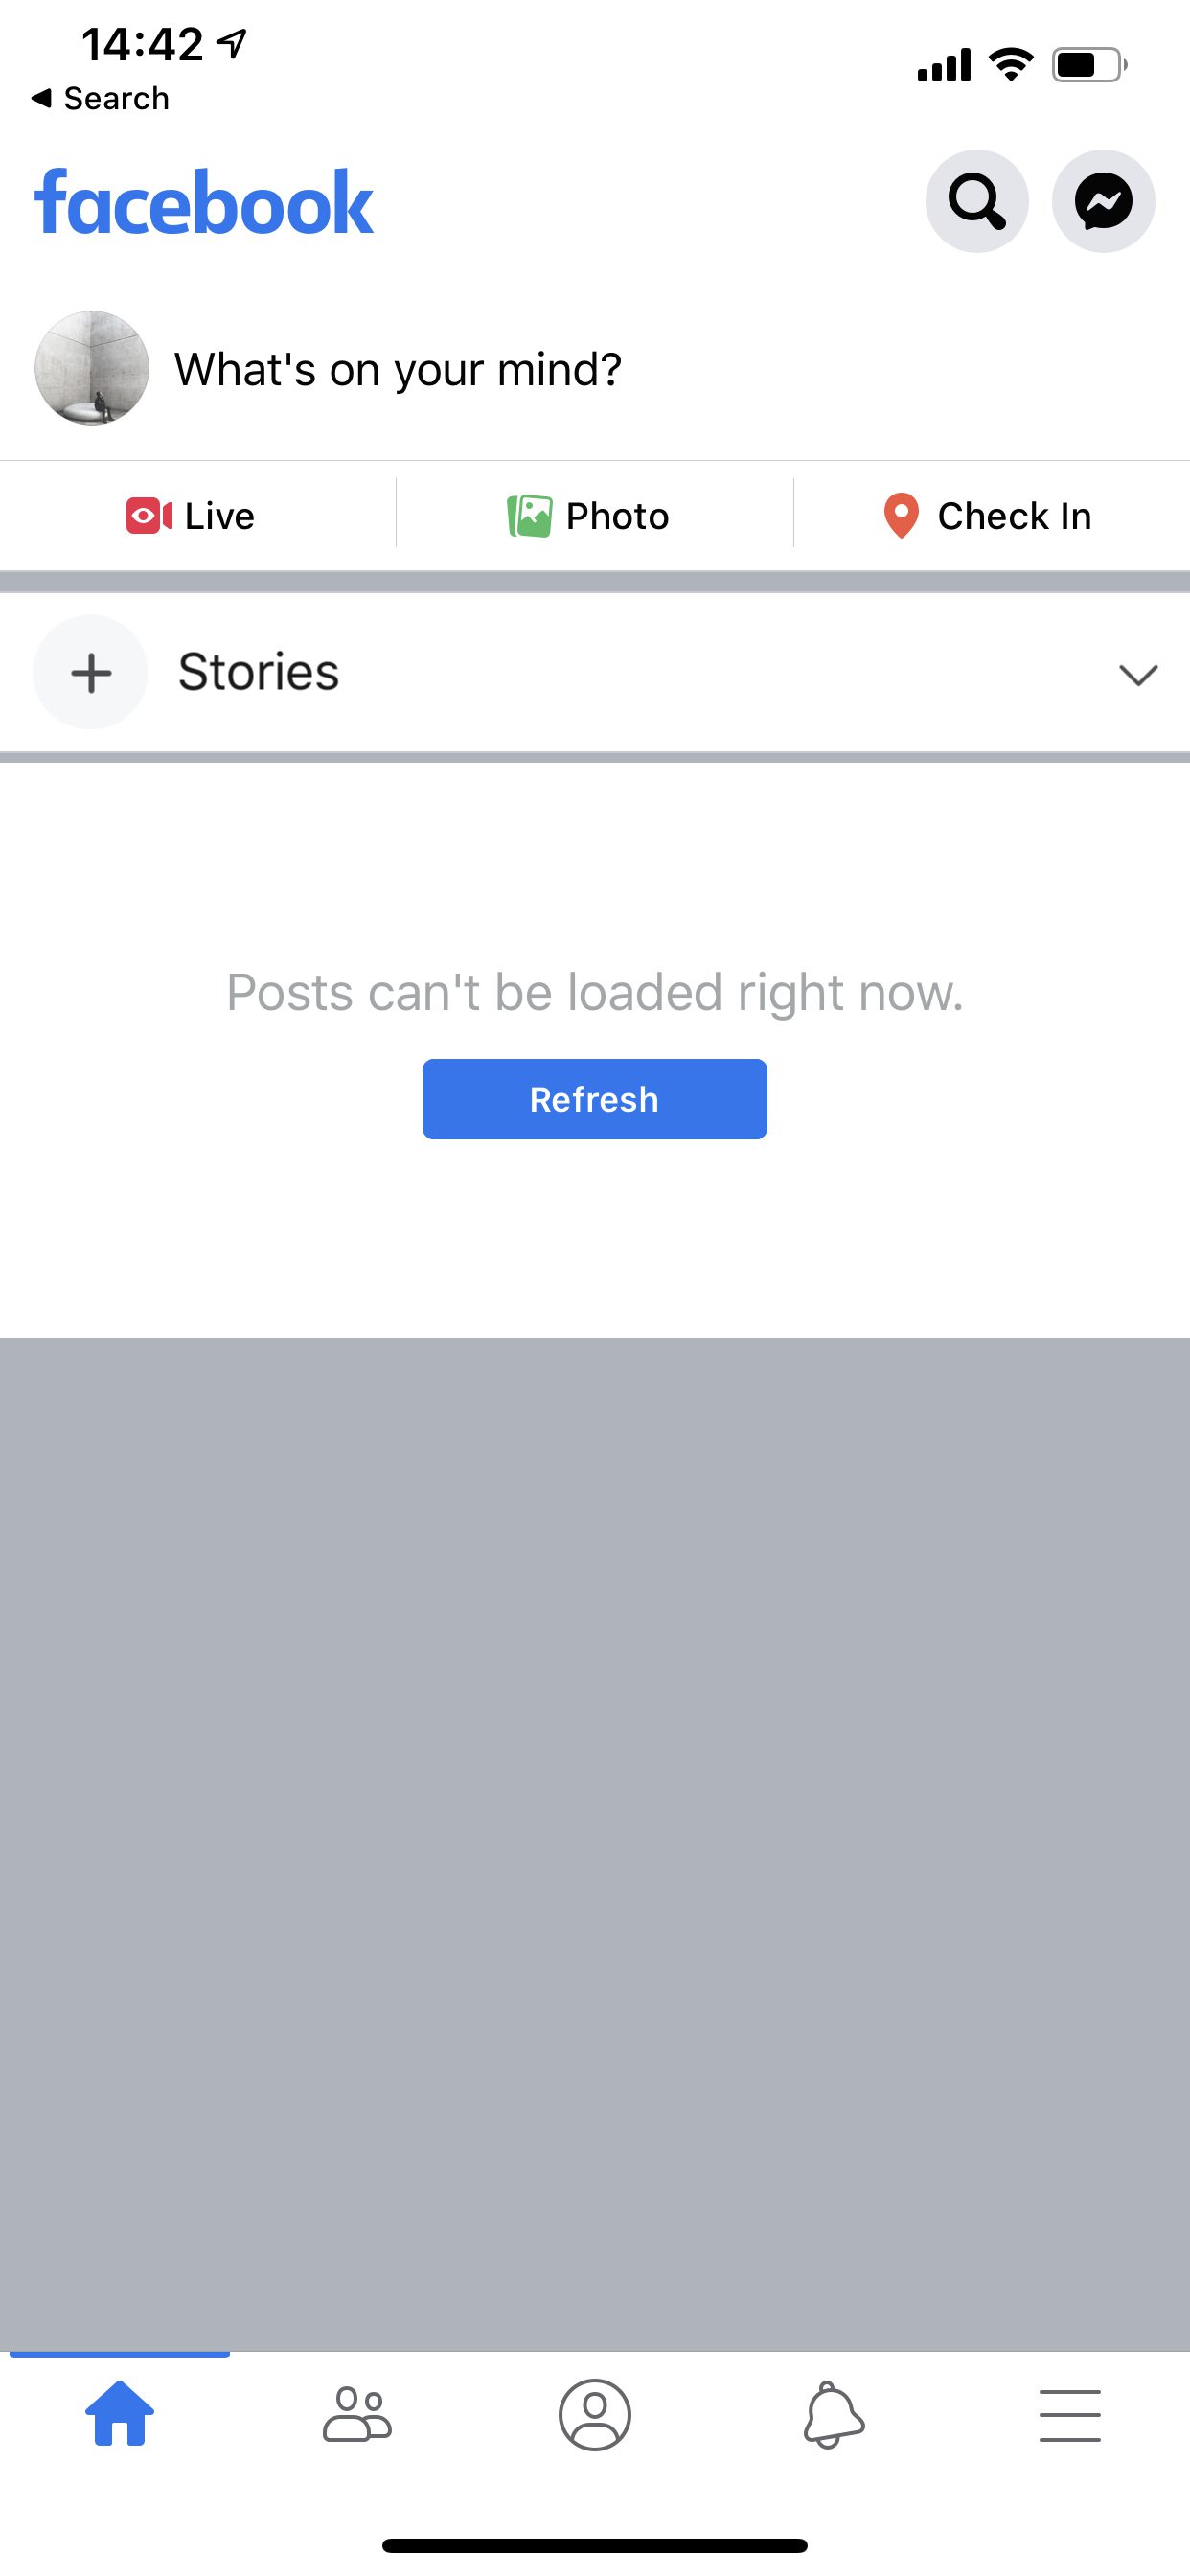
Task: Switch to the Profile tab
Action: point(595,2415)
